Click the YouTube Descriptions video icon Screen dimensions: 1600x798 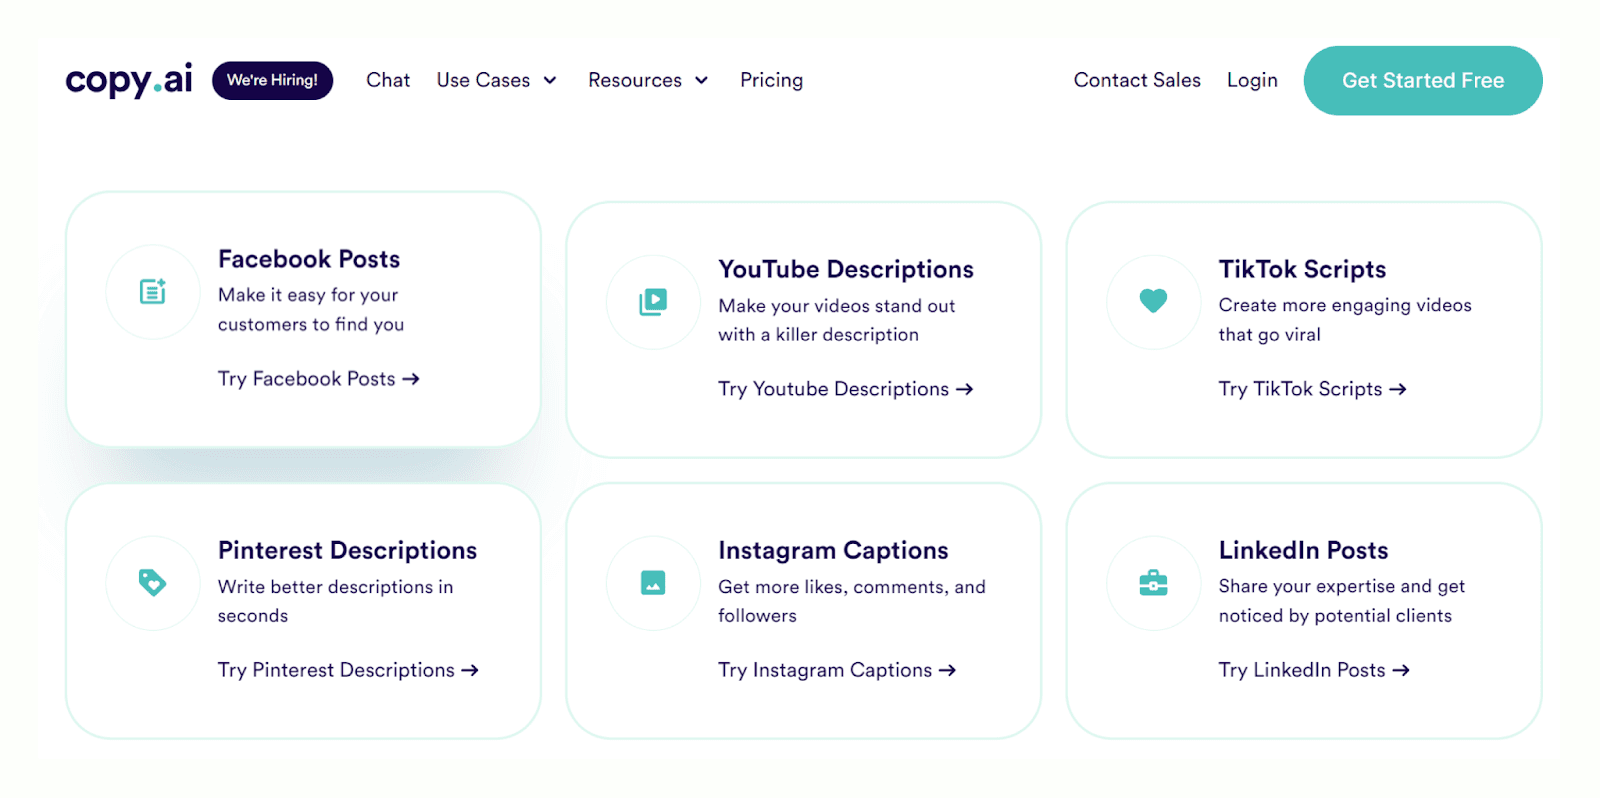pyautogui.click(x=653, y=301)
